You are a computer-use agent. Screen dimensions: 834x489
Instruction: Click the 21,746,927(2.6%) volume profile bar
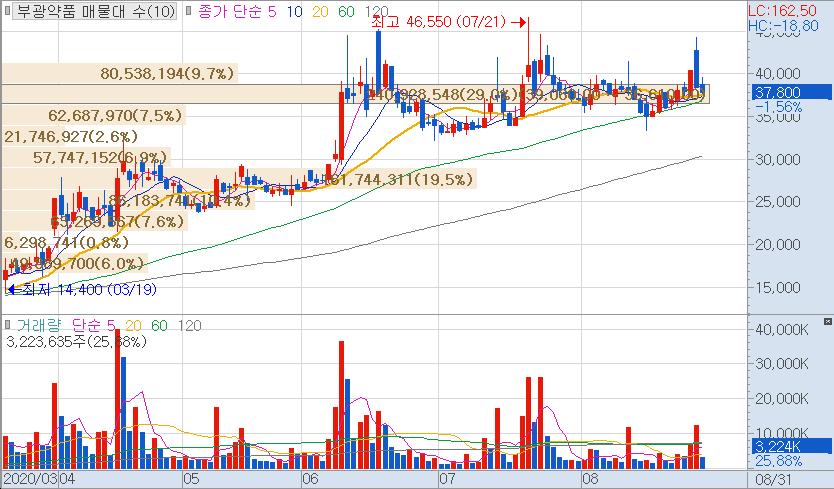click(x=71, y=137)
